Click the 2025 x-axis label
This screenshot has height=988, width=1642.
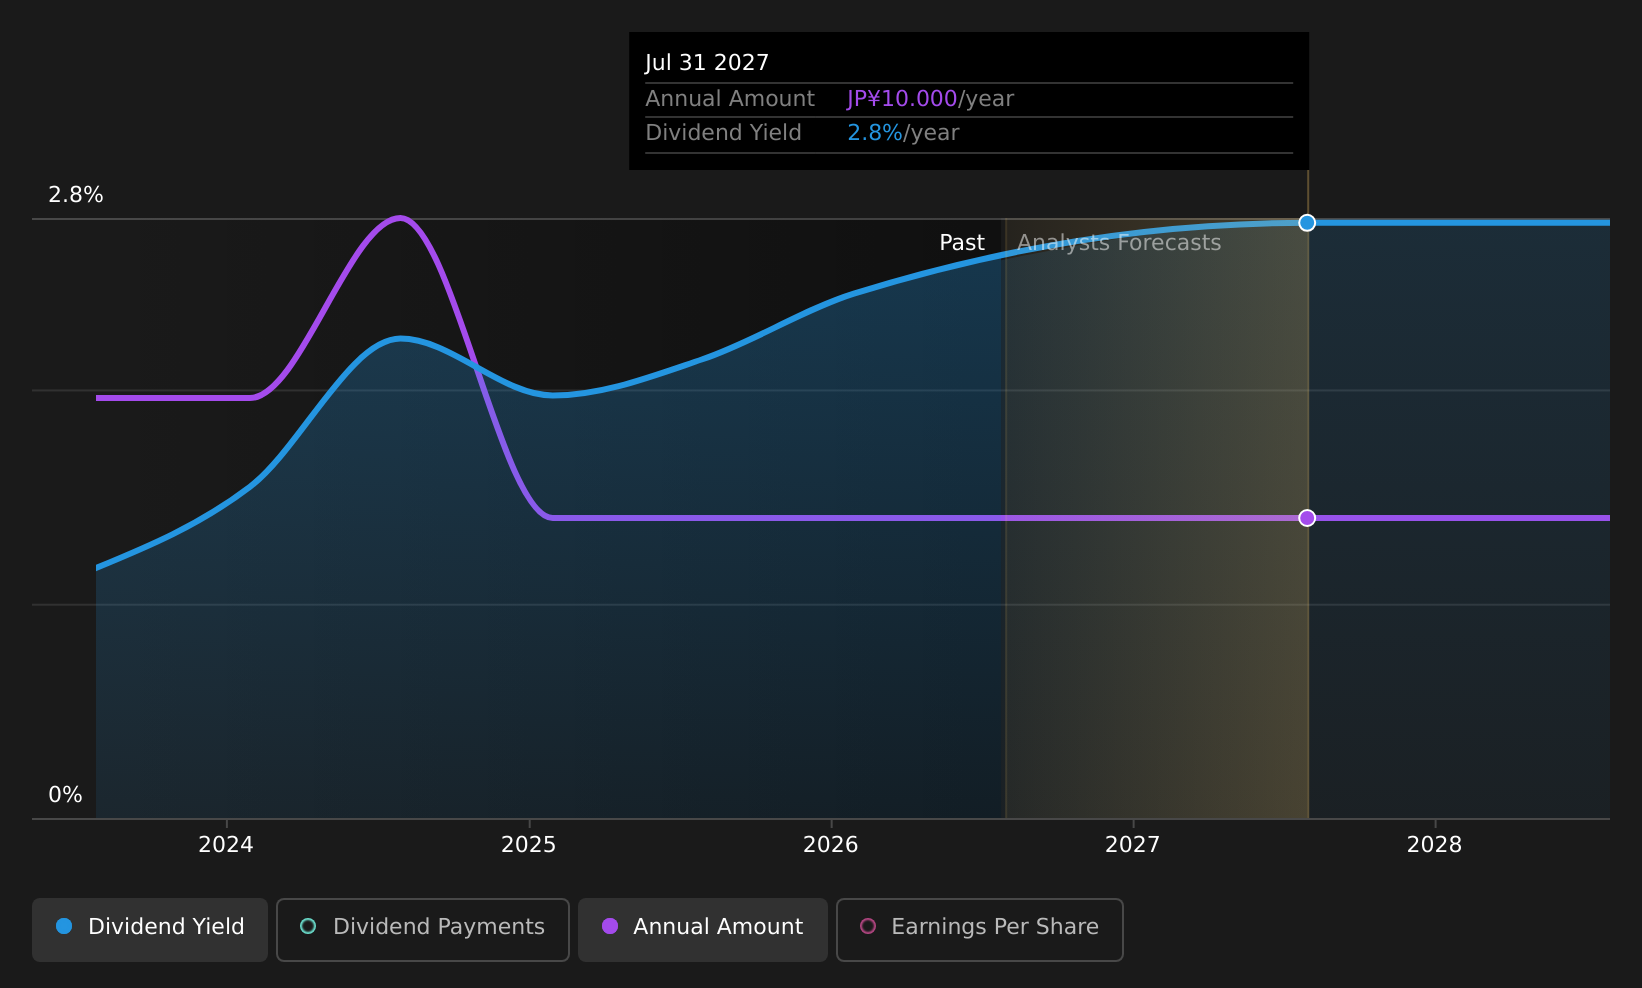(x=528, y=845)
